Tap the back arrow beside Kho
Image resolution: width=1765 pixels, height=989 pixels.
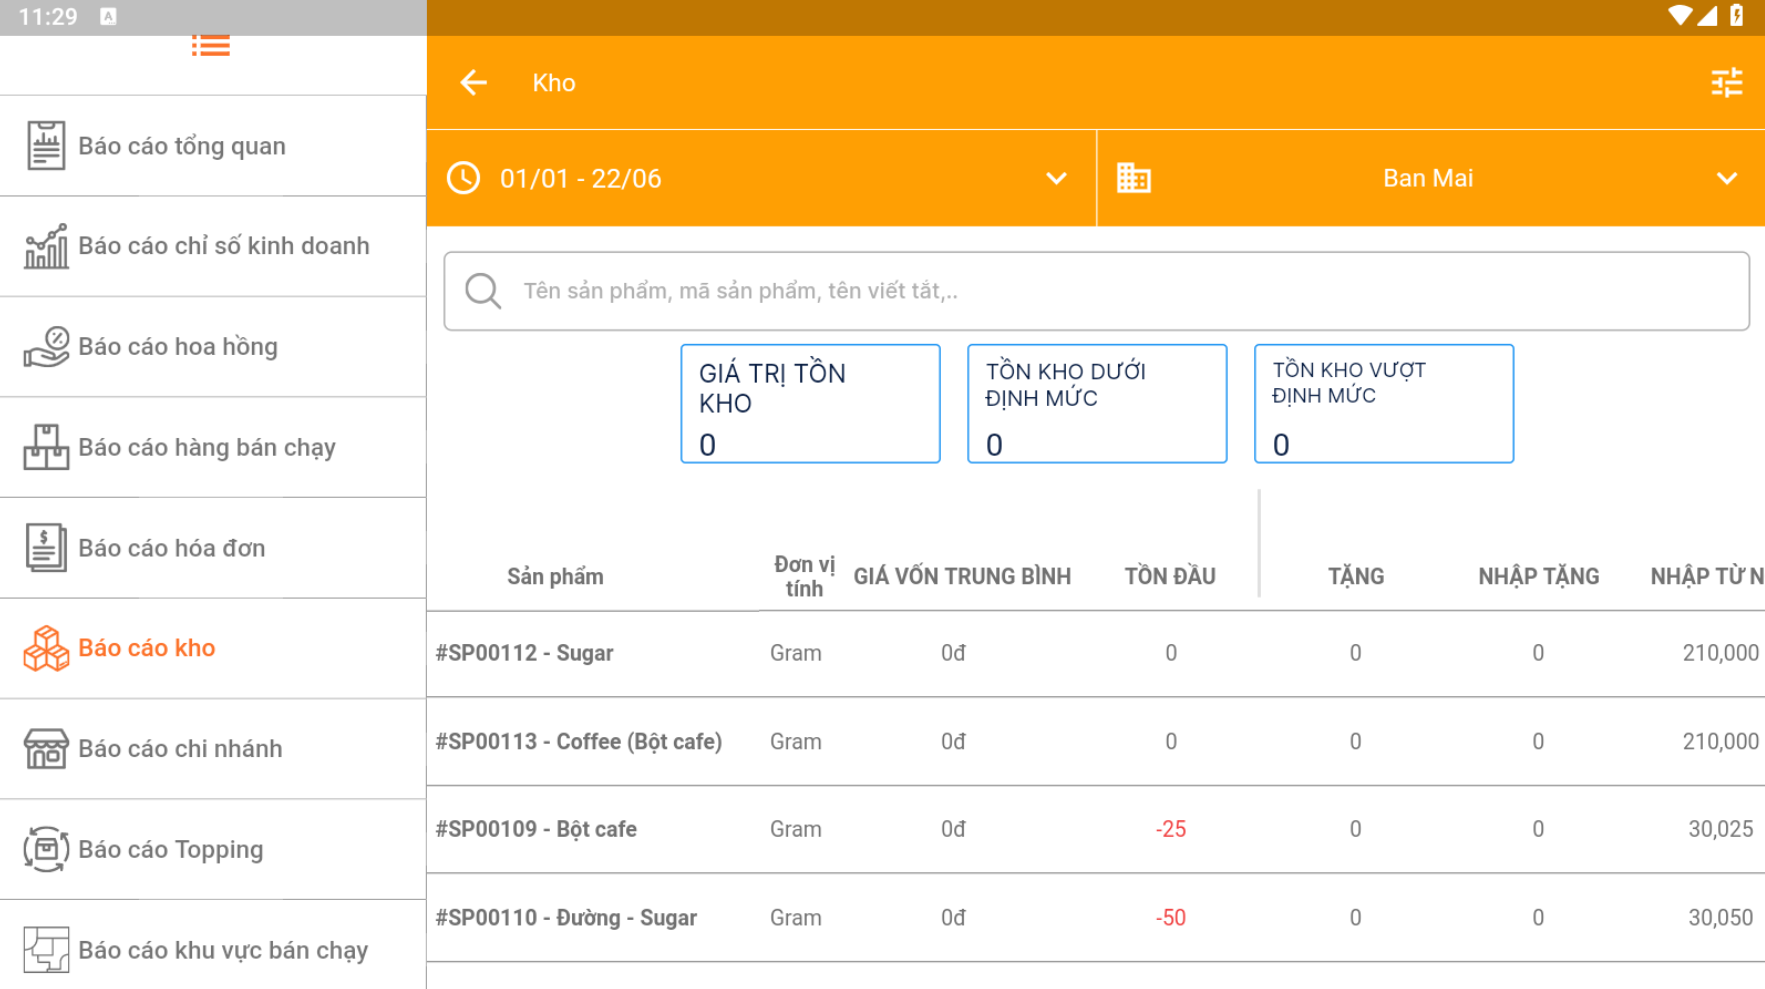tap(473, 83)
